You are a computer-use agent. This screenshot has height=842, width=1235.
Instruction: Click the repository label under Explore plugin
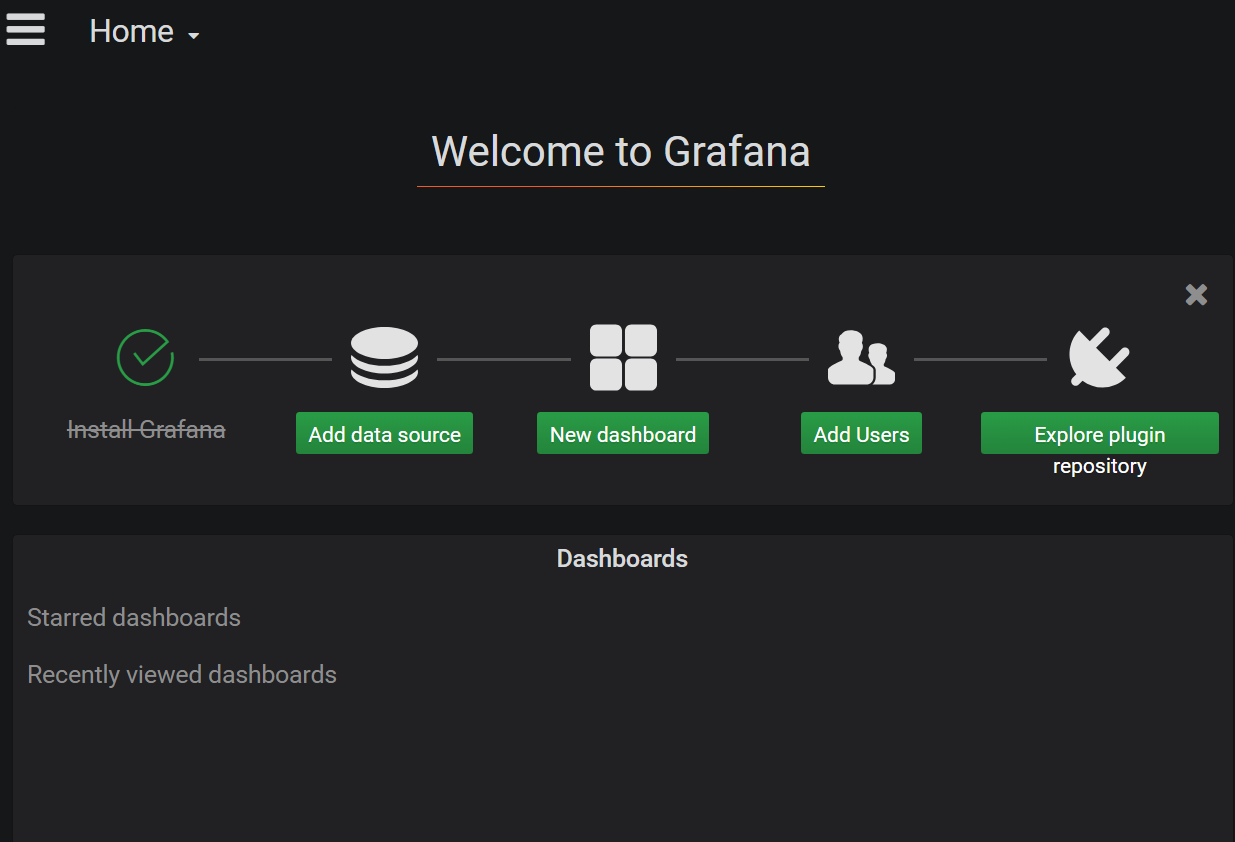point(1100,466)
